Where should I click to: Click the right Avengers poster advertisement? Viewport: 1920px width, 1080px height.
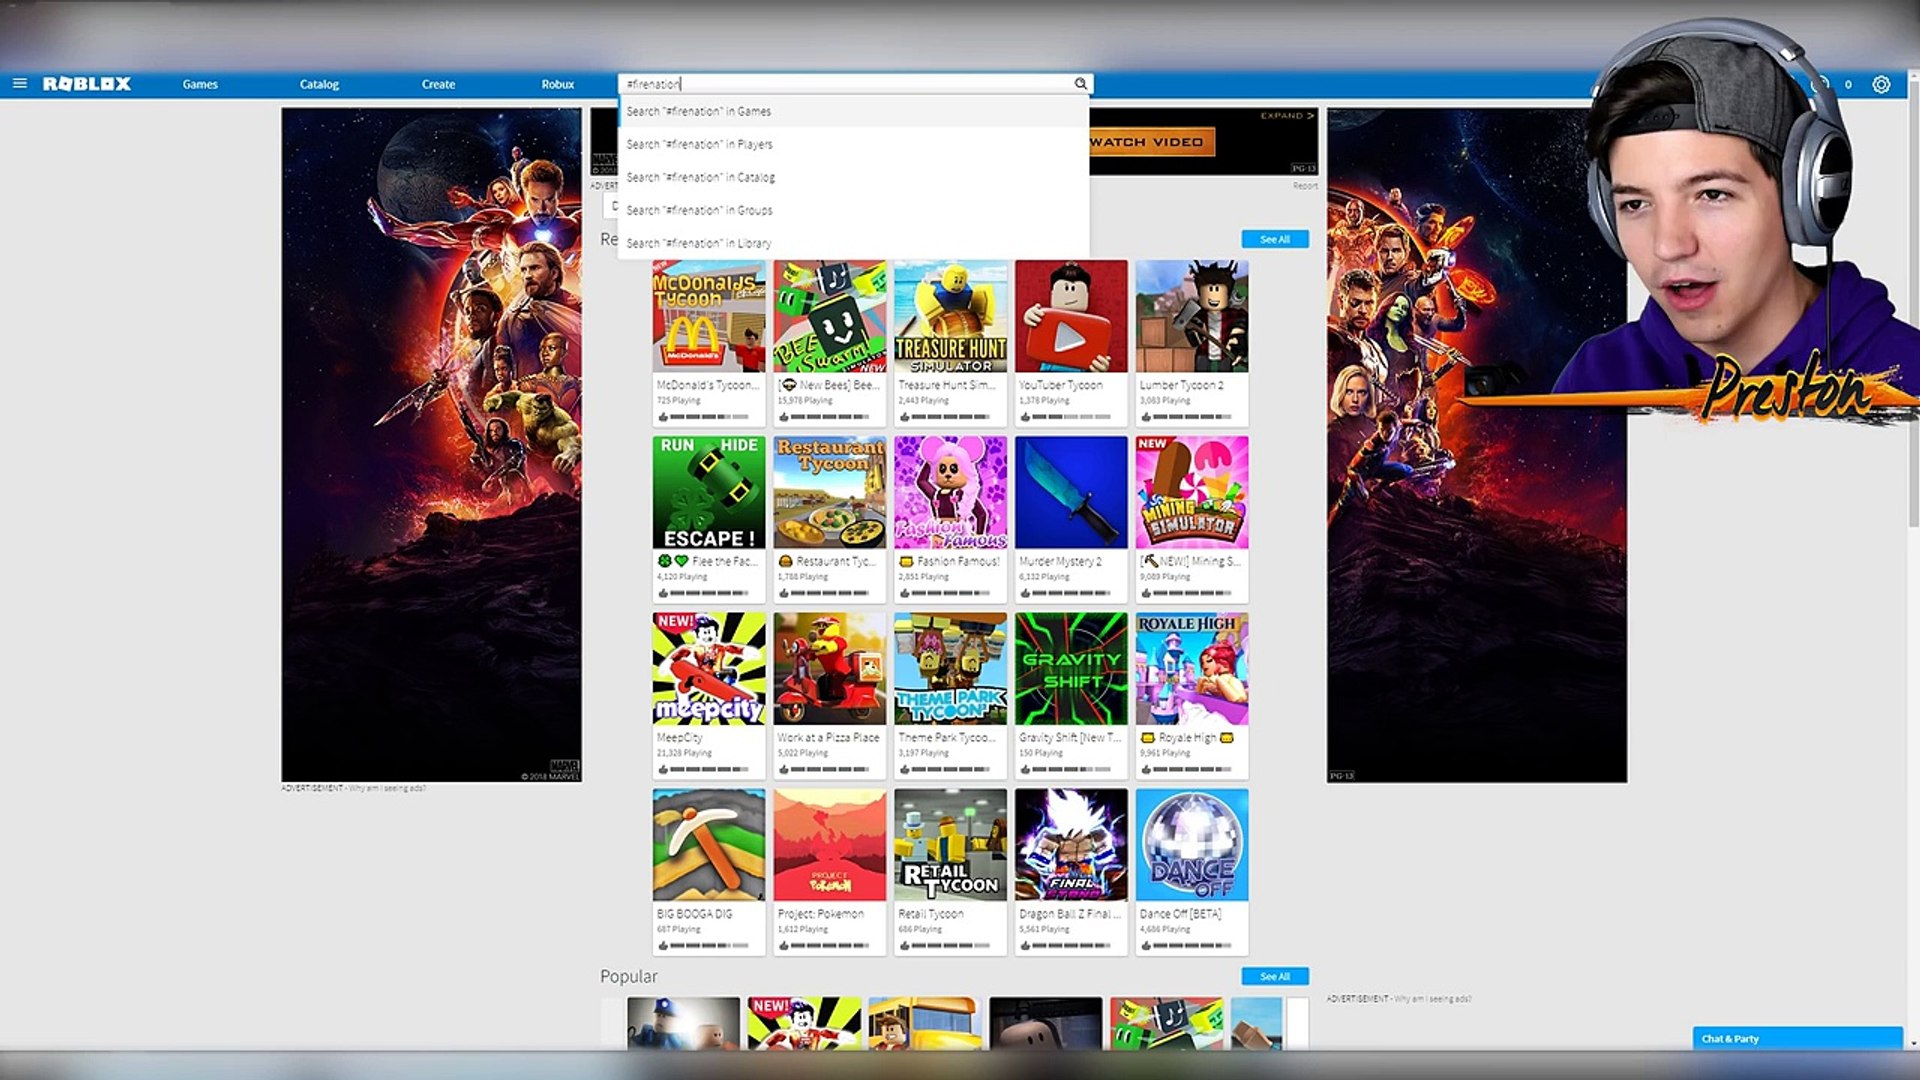[1477, 445]
